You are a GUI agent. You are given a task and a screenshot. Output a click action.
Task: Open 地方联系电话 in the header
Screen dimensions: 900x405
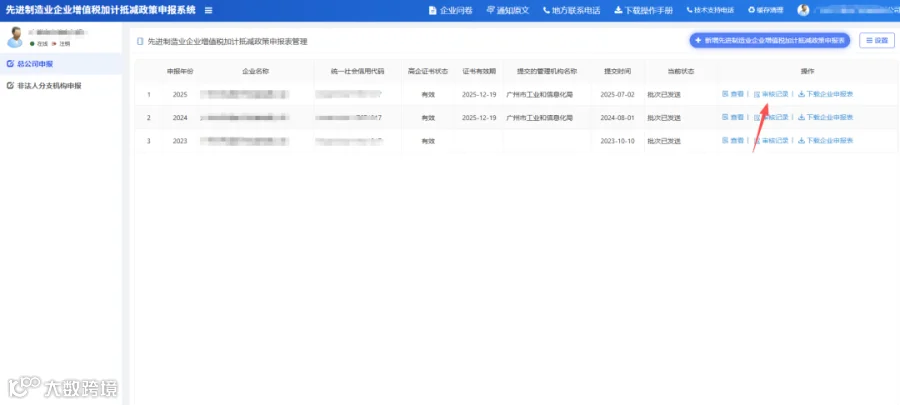[x=571, y=10]
